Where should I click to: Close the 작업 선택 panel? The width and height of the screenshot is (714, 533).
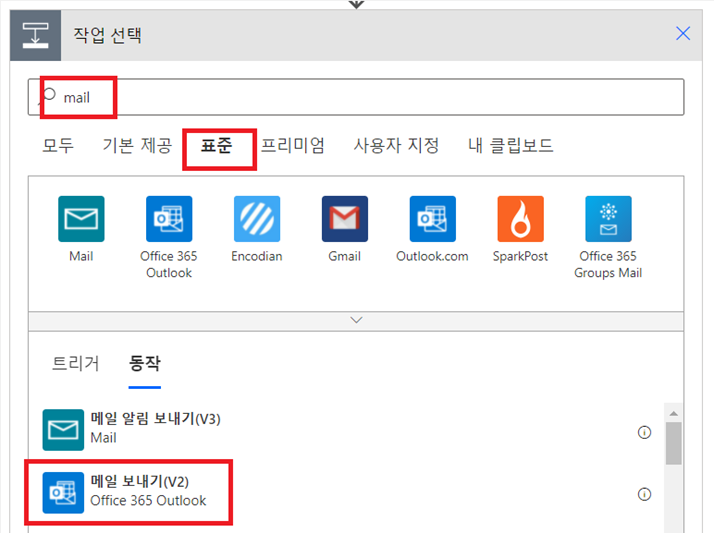coord(683,33)
